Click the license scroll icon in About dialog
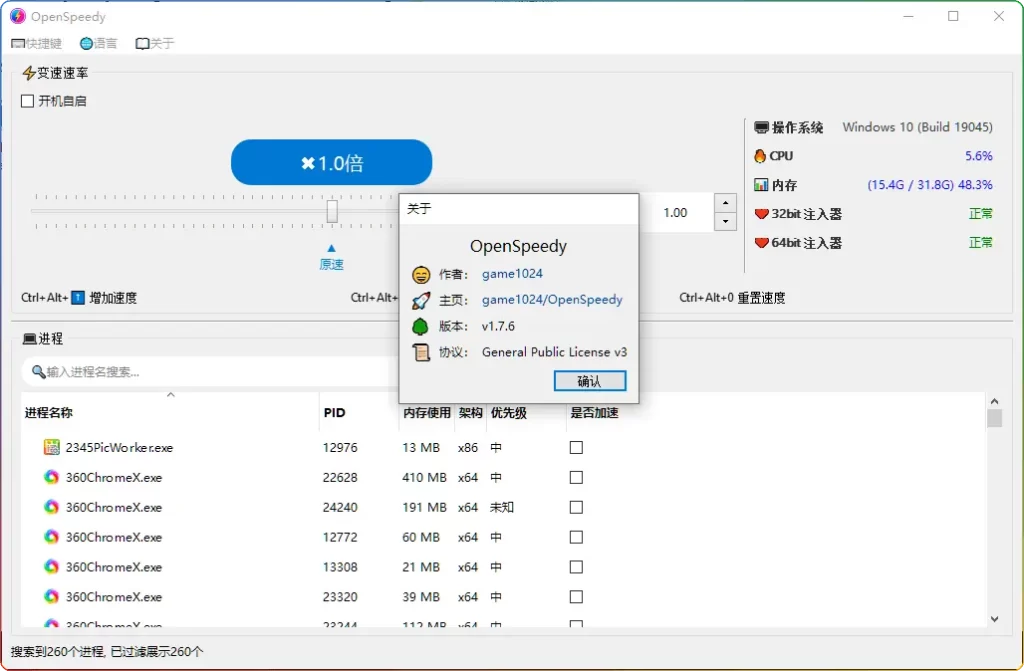The height and width of the screenshot is (671, 1024). pos(421,353)
